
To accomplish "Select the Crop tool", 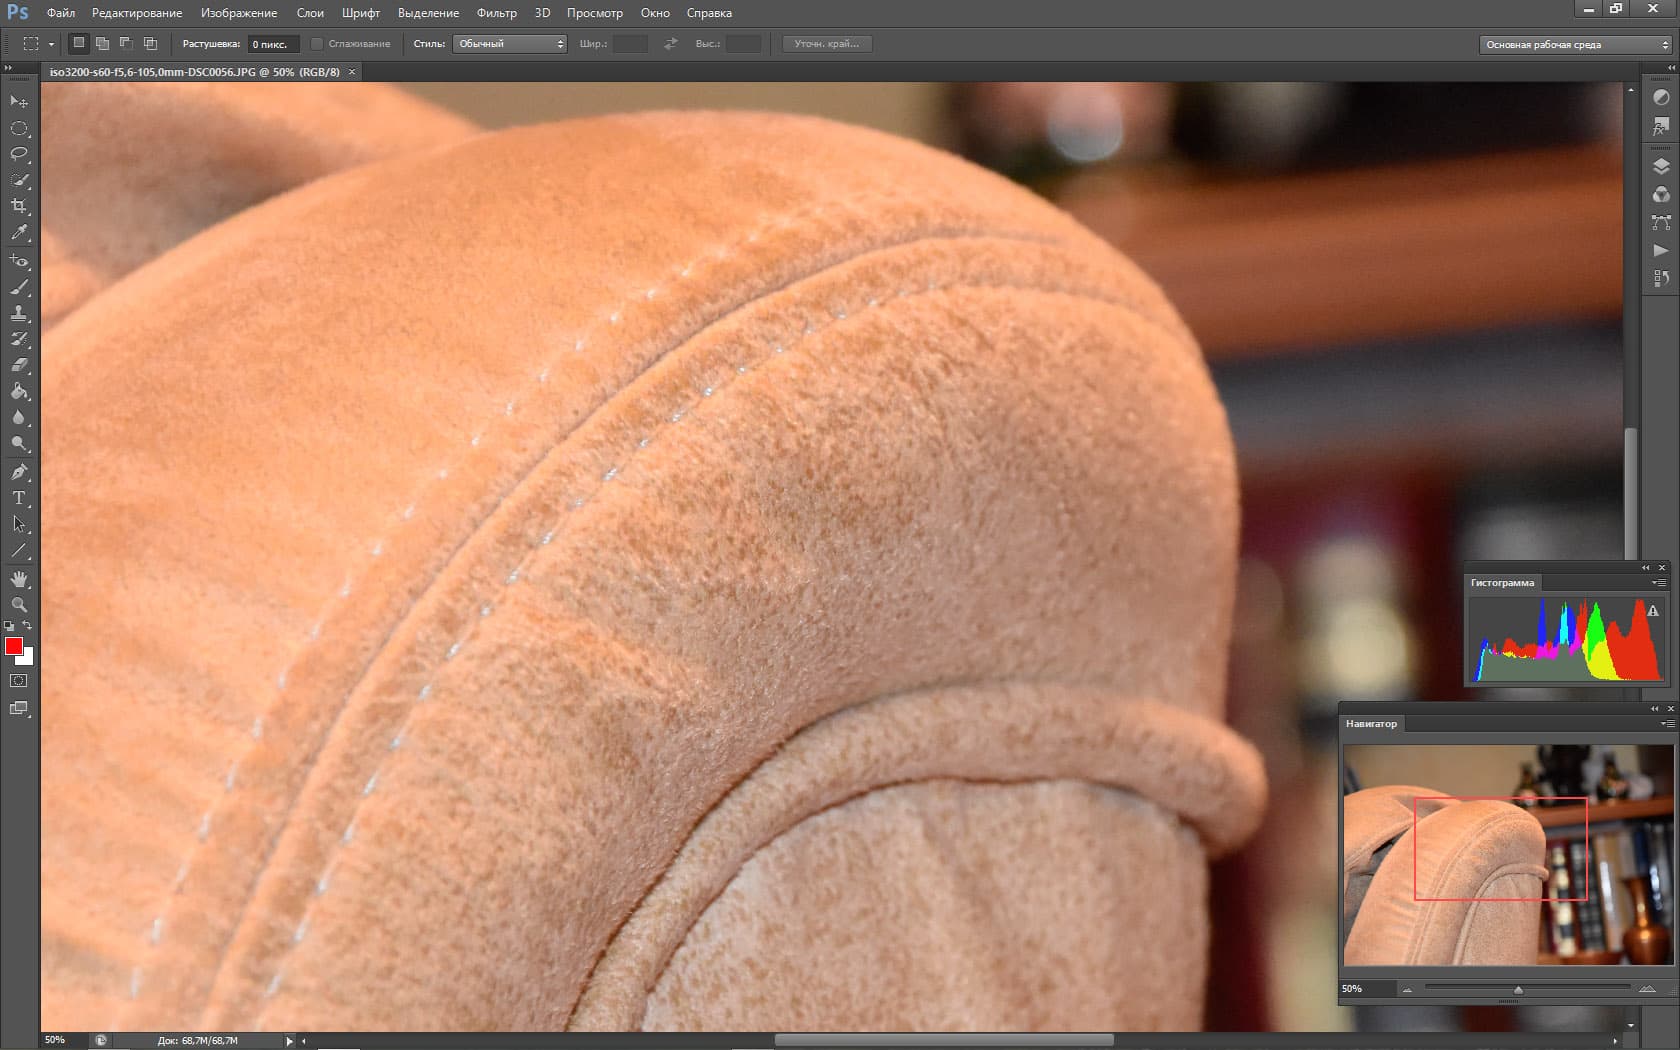I will coord(19,206).
